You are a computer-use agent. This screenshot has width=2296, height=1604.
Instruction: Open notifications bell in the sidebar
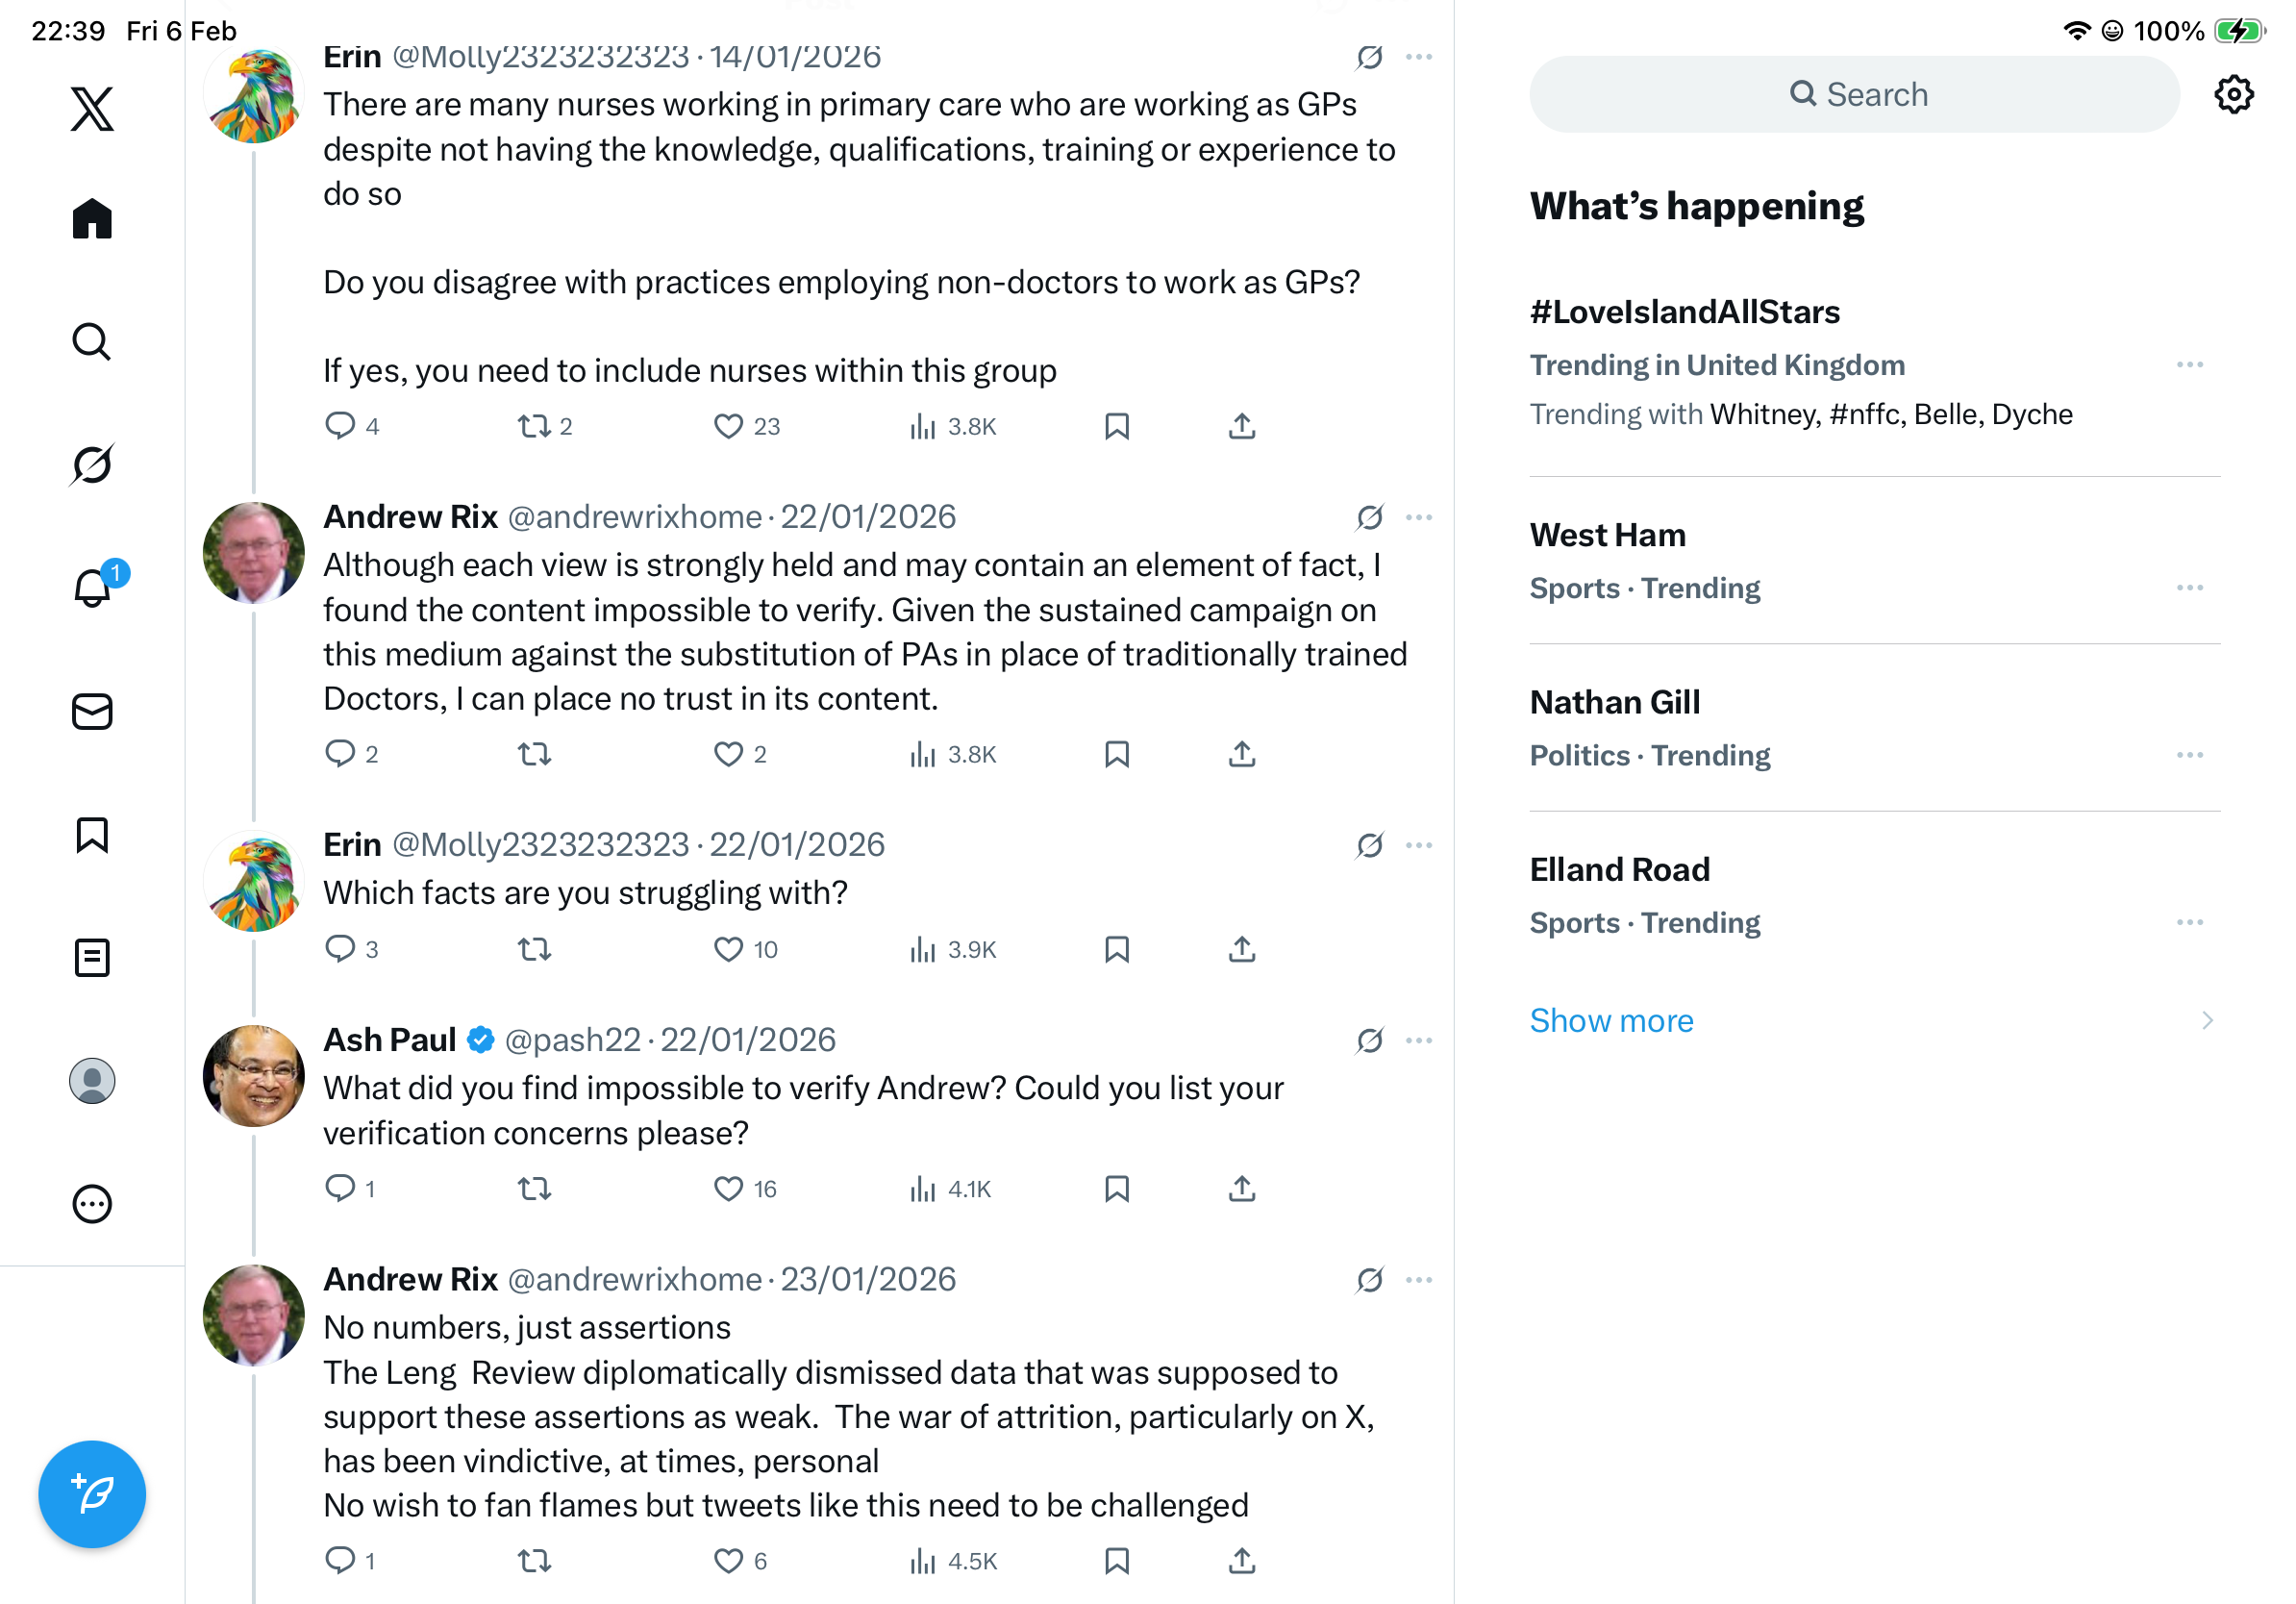[92, 587]
